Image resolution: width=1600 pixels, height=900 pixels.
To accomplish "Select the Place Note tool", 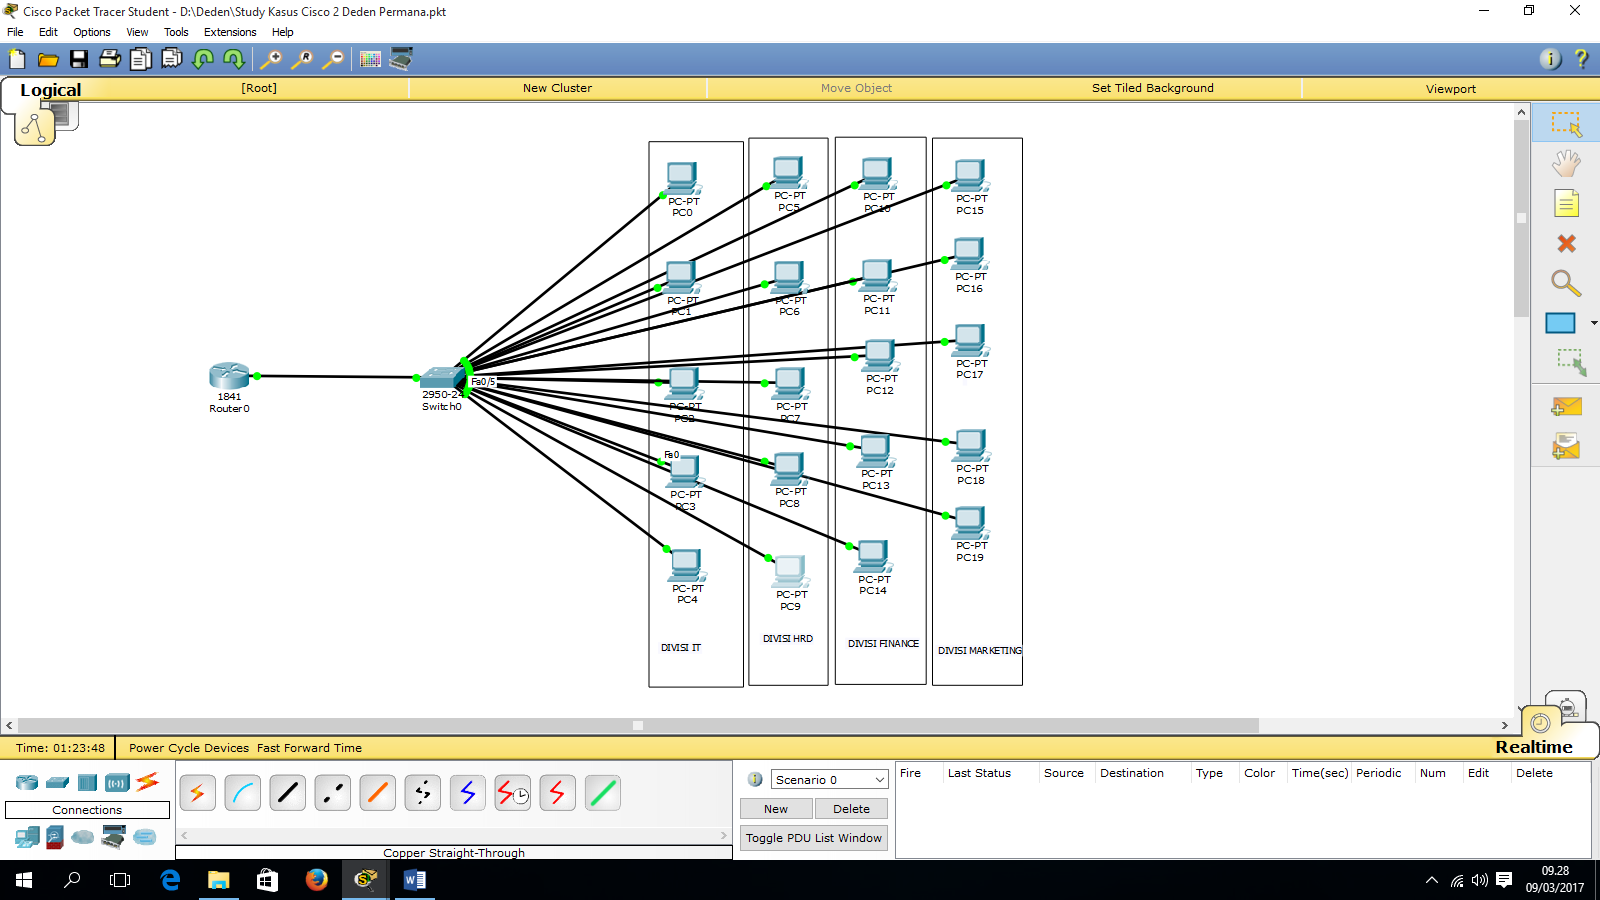I will (1566, 203).
